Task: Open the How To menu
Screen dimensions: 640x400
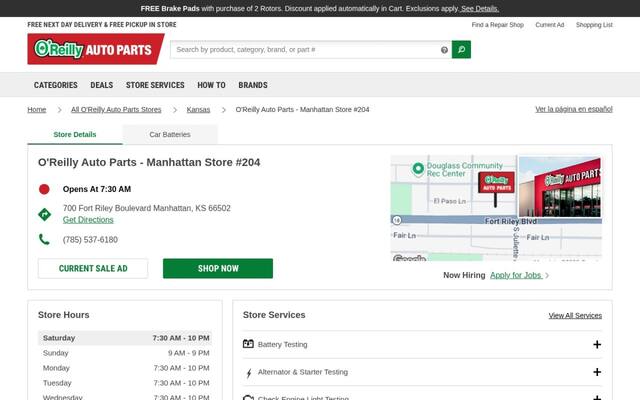Action: coord(211,85)
